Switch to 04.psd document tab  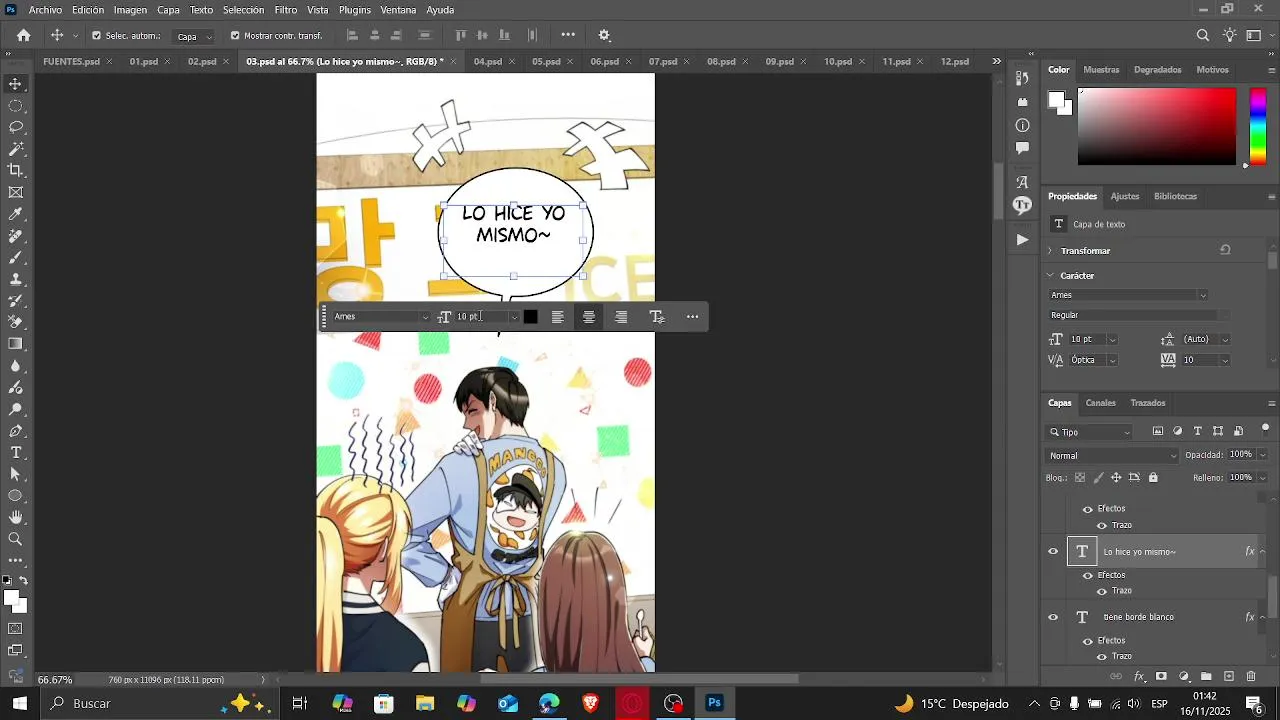(487, 61)
